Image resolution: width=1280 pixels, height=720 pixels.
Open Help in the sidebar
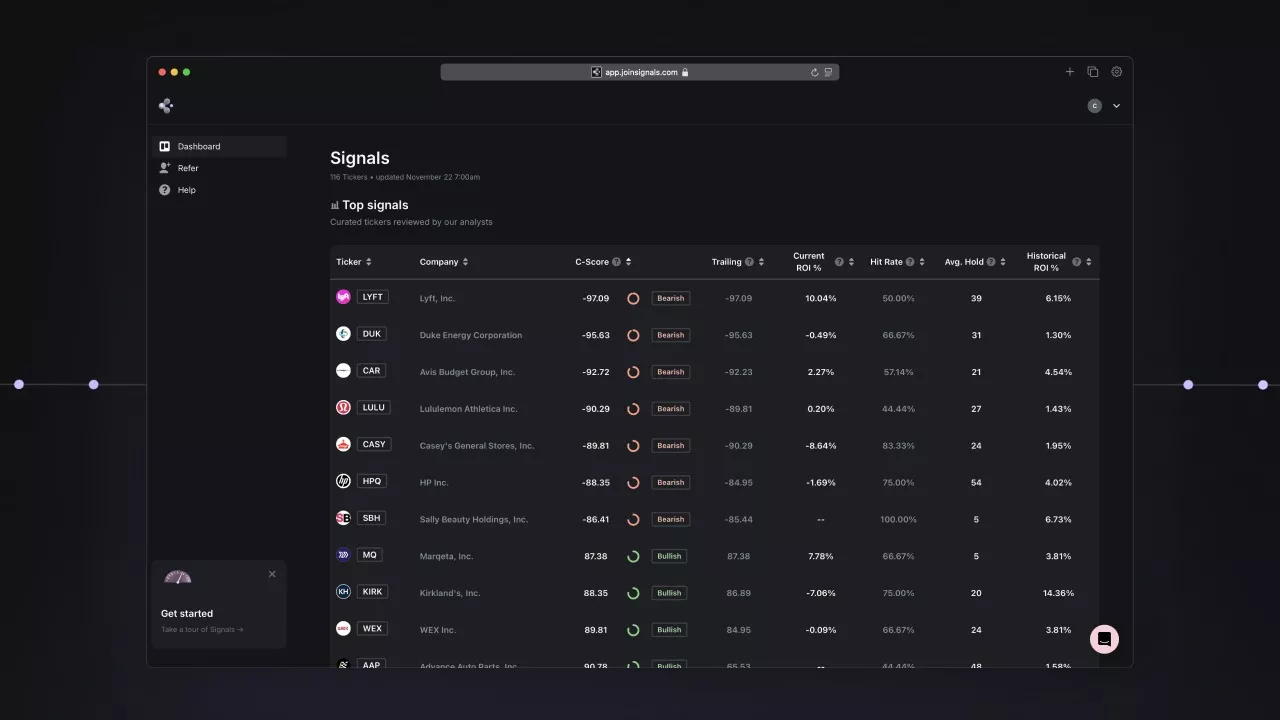[x=186, y=190]
